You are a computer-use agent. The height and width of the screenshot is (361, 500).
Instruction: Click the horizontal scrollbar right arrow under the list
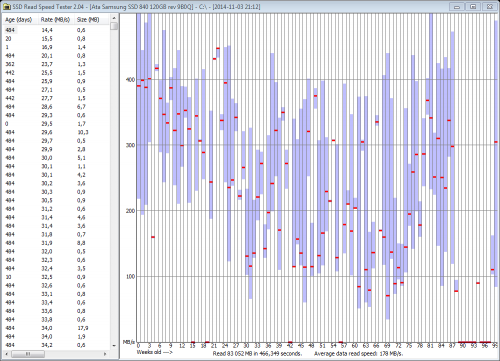tap(105, 354)
